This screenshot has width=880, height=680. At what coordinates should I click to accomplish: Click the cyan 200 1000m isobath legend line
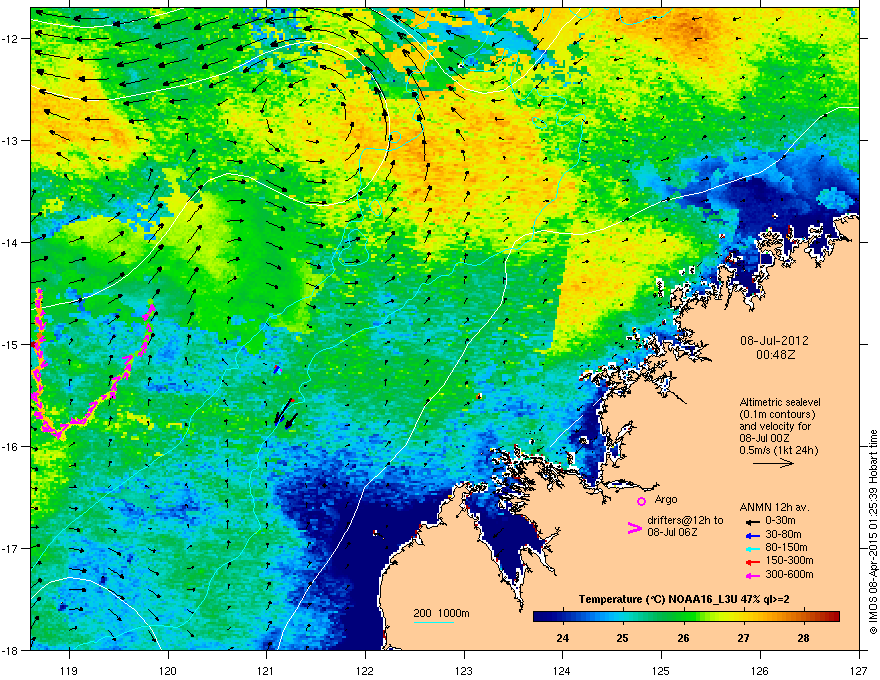(x=434, y=622)
